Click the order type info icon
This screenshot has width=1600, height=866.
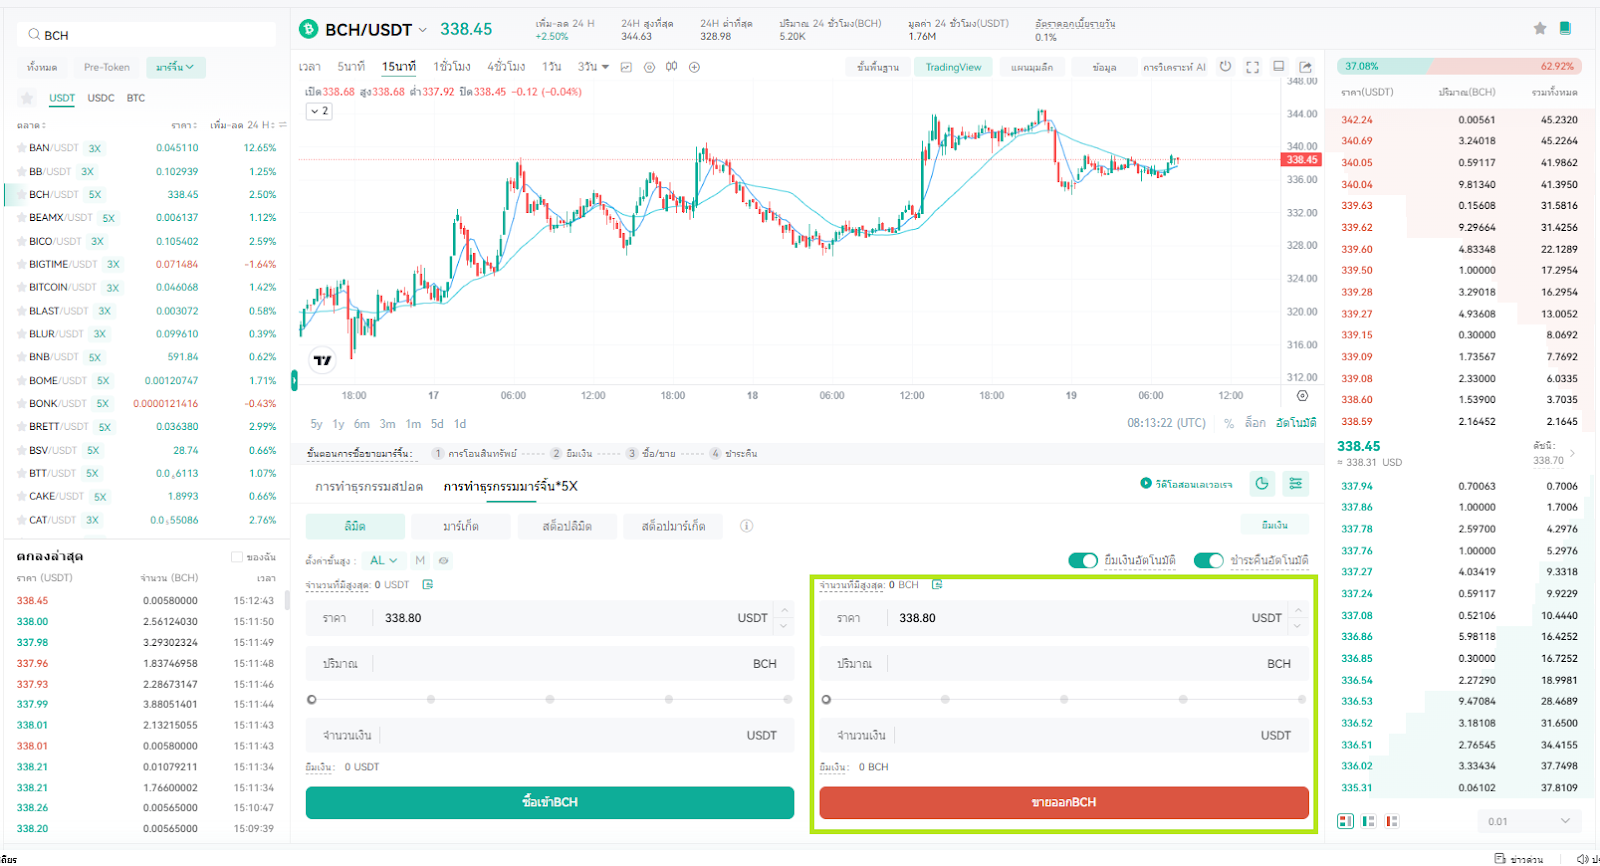[x=746, y=526]
